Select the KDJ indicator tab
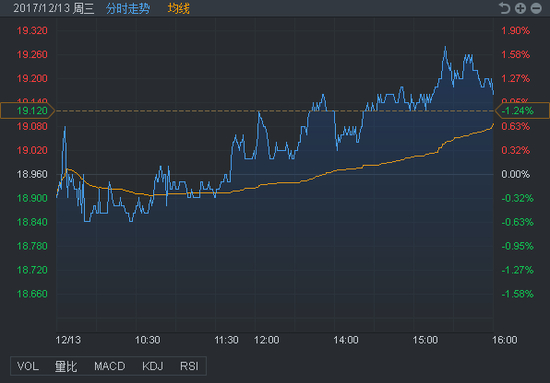The image size is (550, 383). pos(153,366)
